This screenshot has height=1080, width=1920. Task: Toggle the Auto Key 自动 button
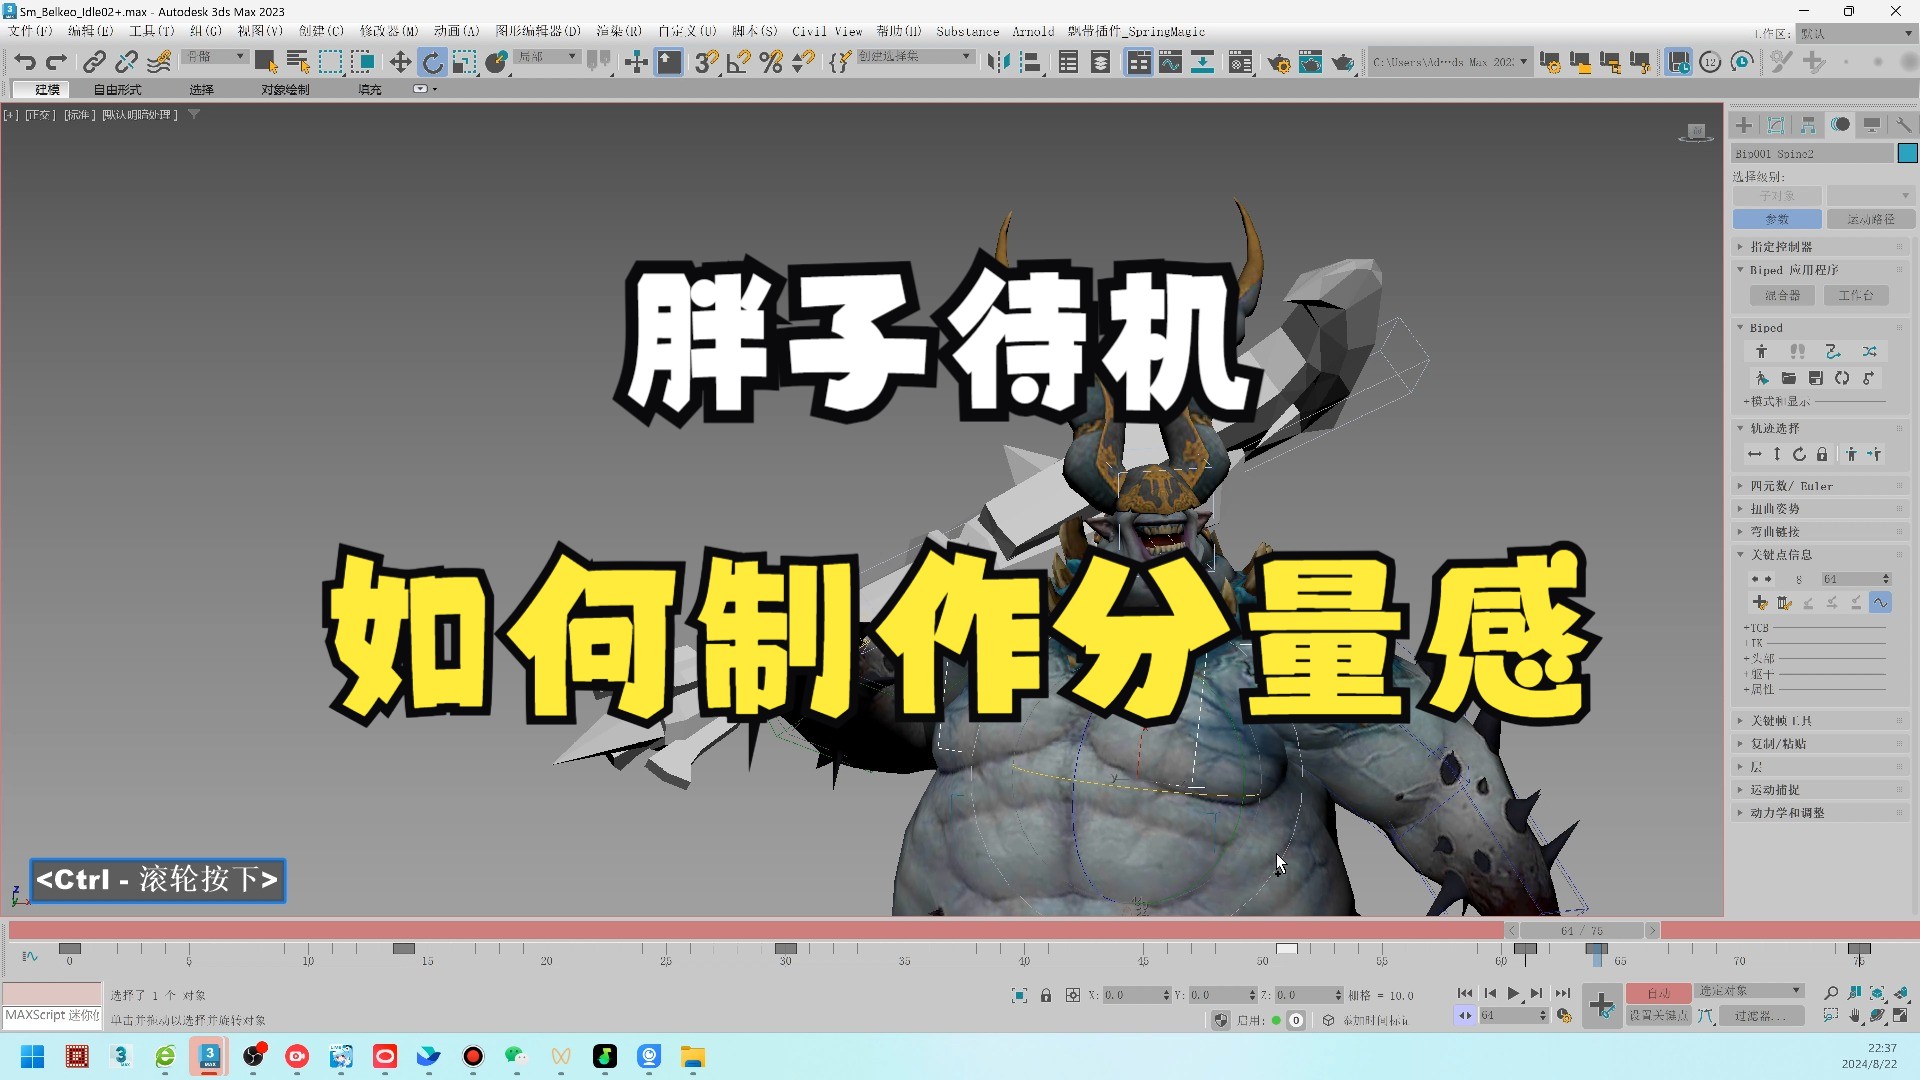(x=1658, y=993)
